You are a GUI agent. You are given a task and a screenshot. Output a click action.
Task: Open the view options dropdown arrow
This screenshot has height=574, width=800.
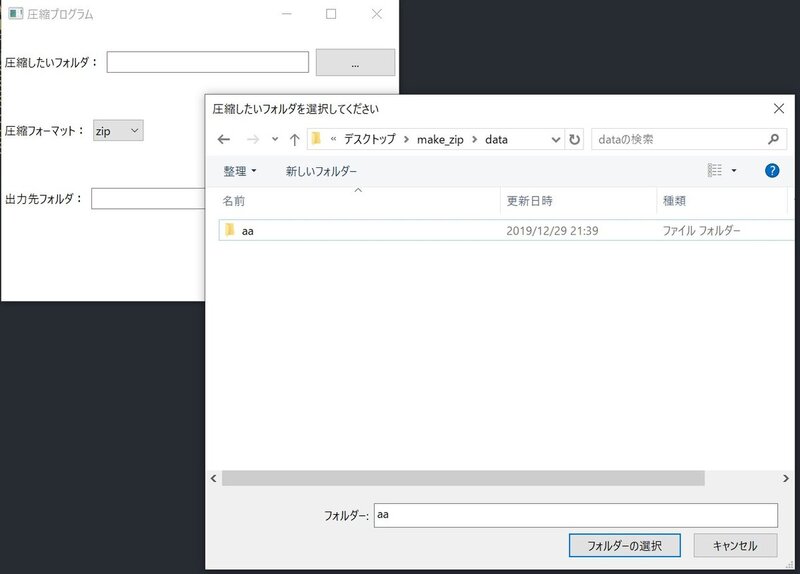[x=734, y=170]
